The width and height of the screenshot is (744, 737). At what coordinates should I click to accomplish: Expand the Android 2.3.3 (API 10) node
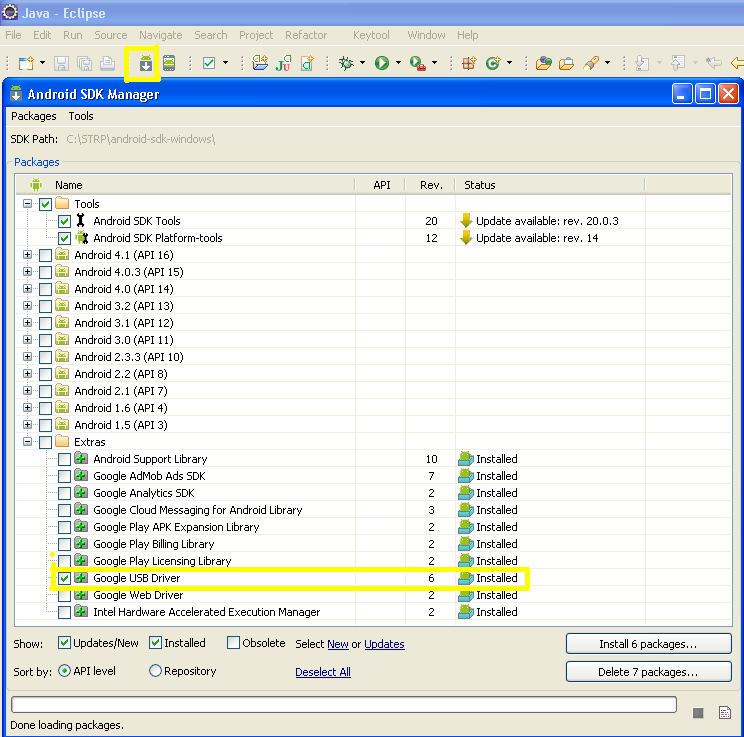pyautogui.click(x=28, y=357)
